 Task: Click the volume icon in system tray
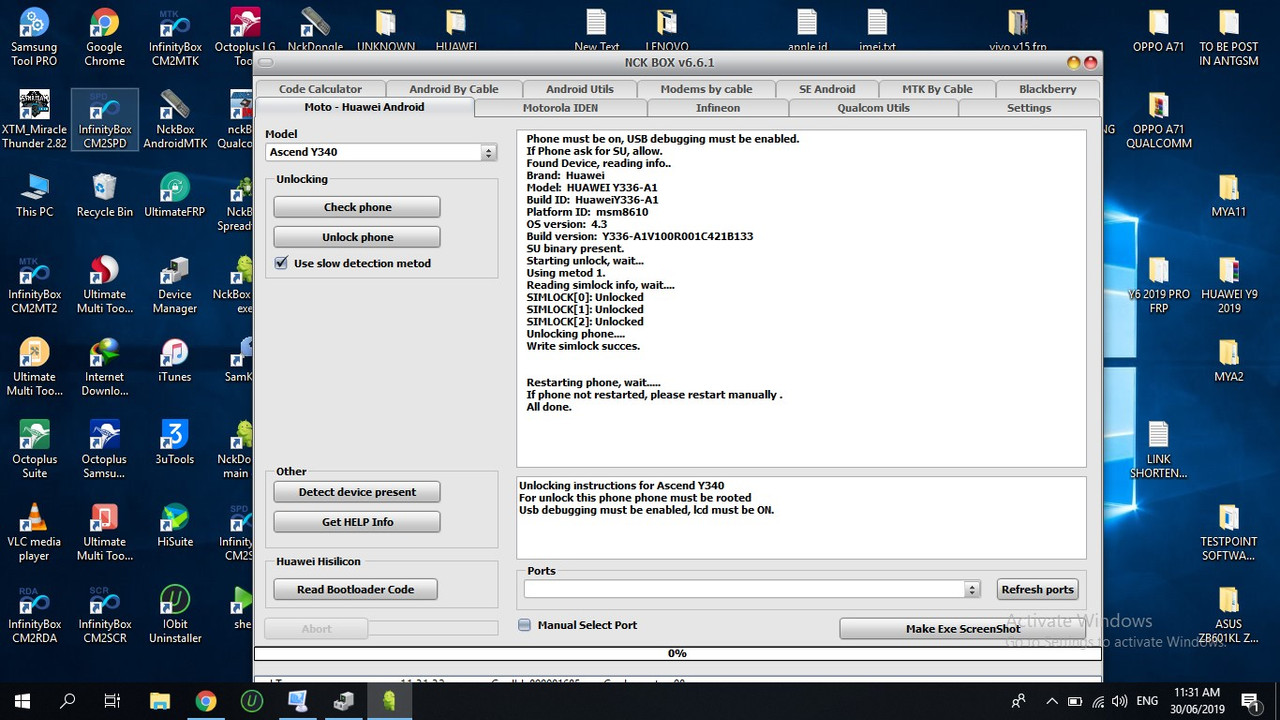pos(1119,701)
